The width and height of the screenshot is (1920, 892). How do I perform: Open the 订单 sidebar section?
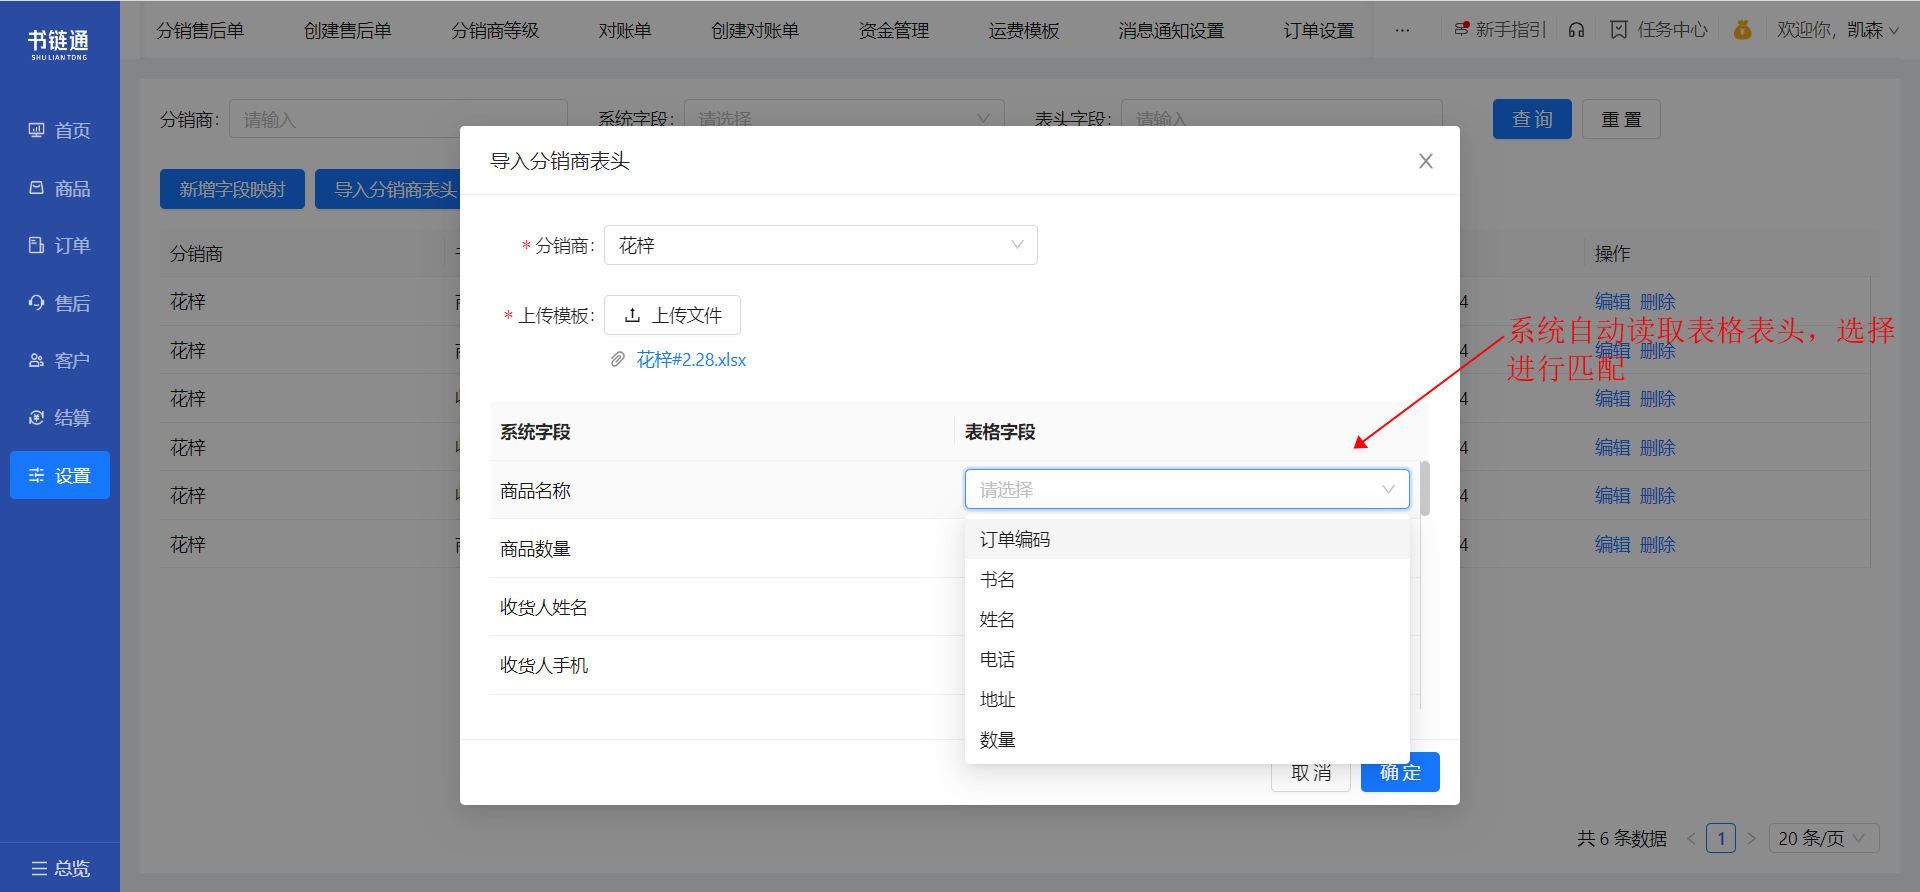(59, 245)
